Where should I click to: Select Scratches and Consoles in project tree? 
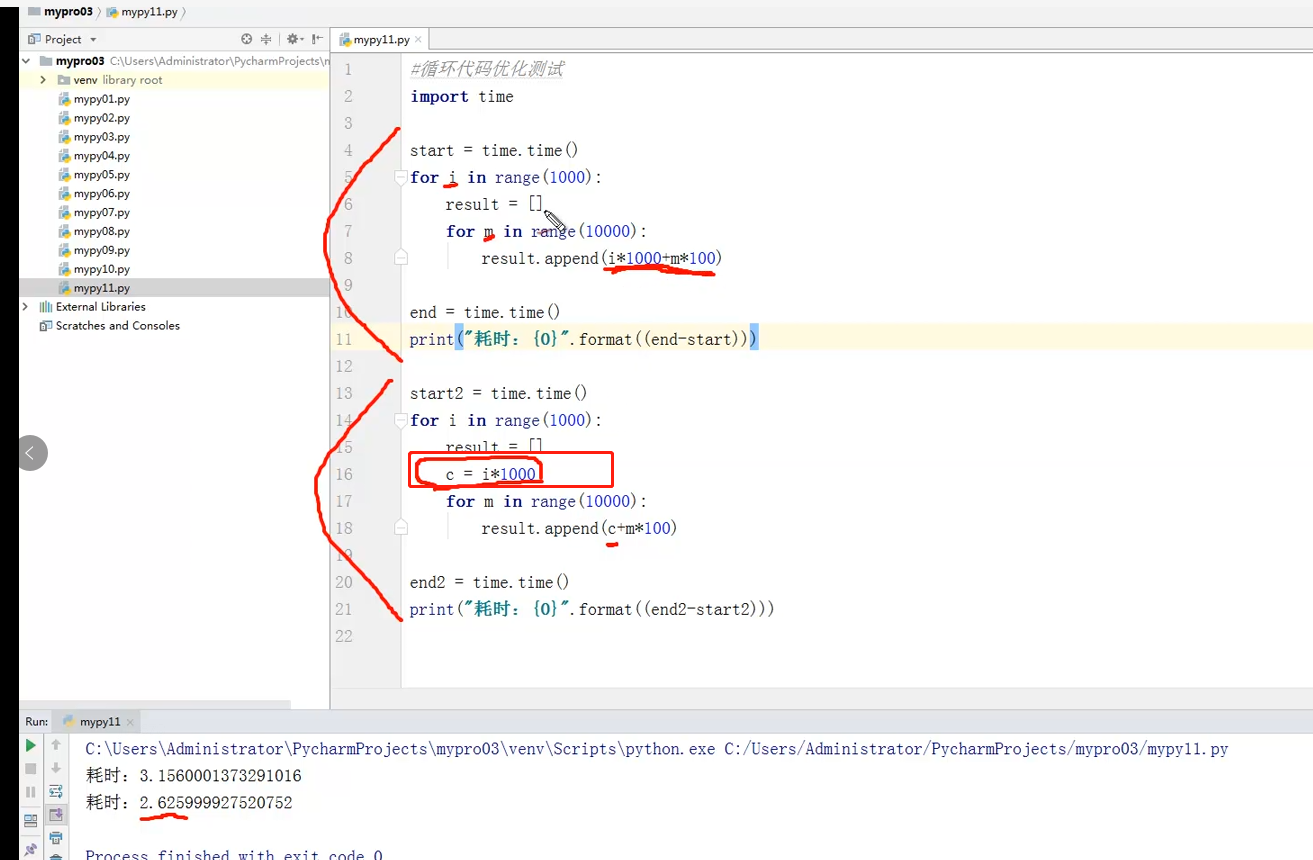coord(117,326)
